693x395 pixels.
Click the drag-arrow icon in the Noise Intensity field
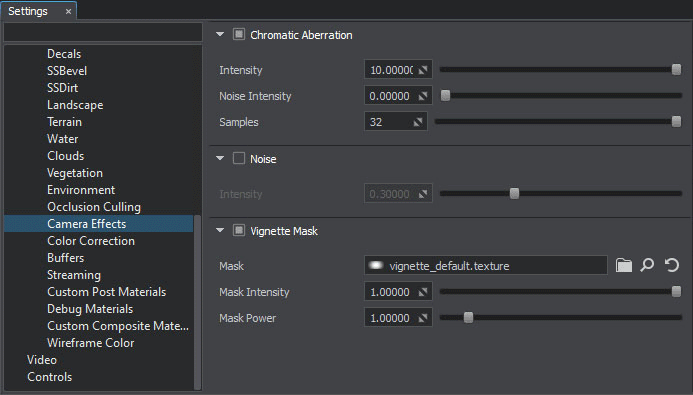click(423, 96)
